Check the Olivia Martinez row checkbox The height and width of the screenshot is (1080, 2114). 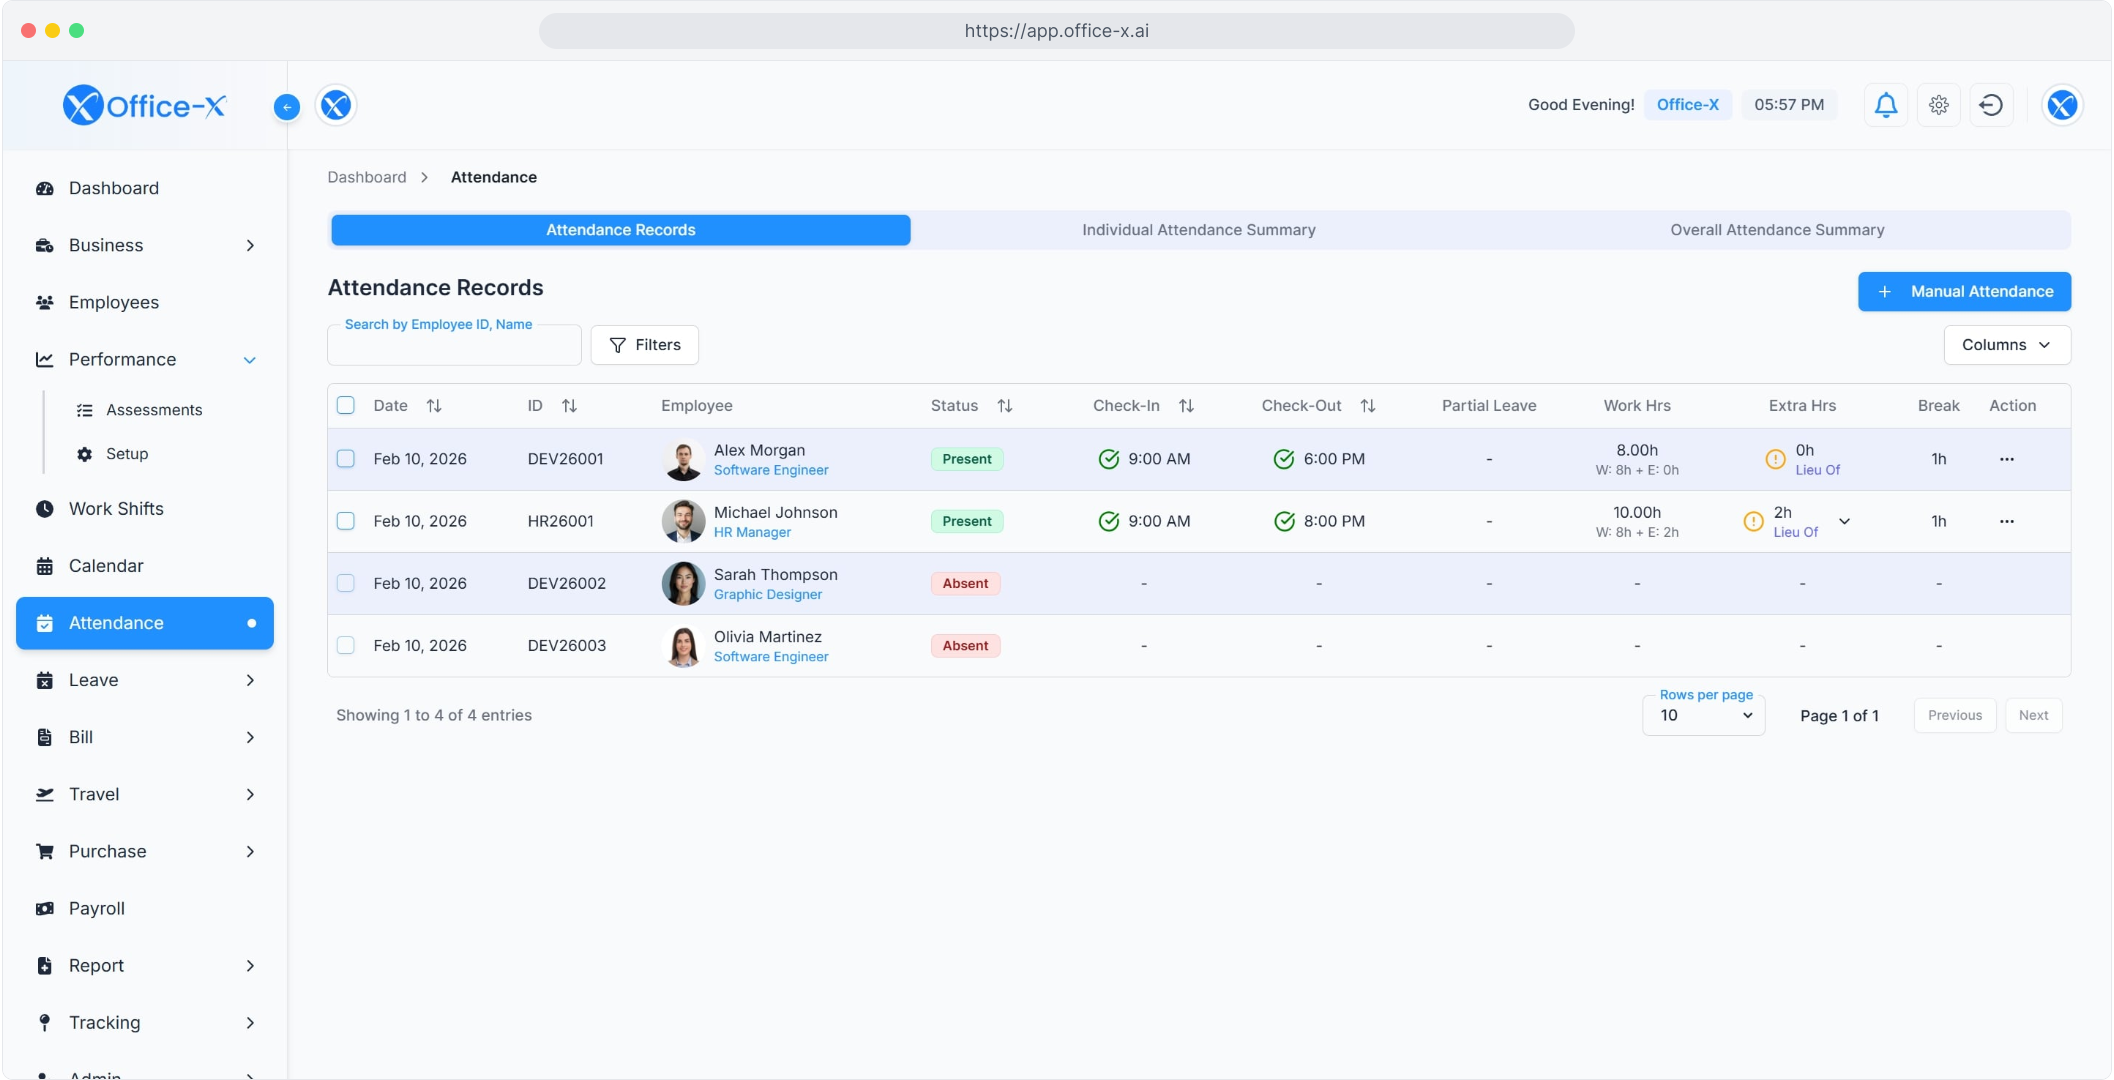346,646
